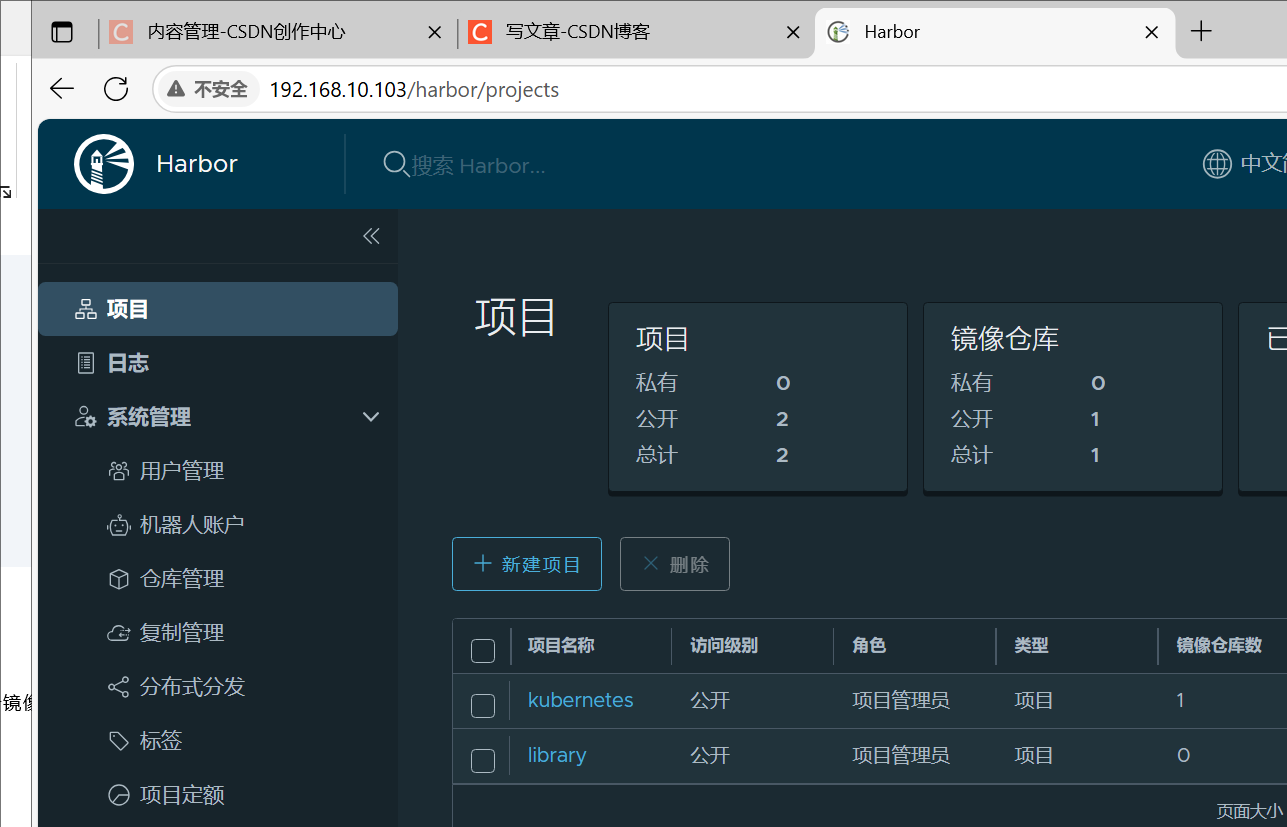Click 总计 in 项目 summary card

657,455
